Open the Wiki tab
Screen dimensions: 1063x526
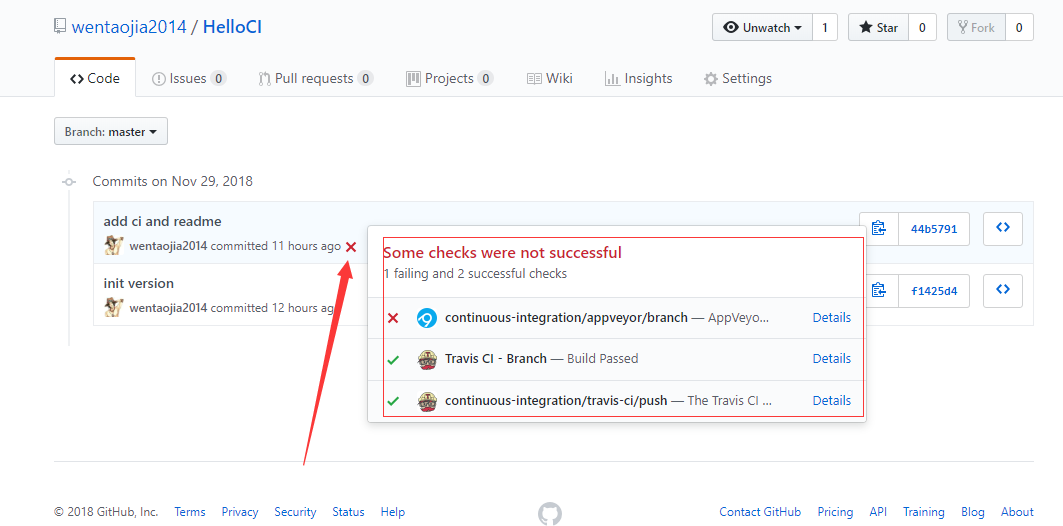click(x=550, y=79)
